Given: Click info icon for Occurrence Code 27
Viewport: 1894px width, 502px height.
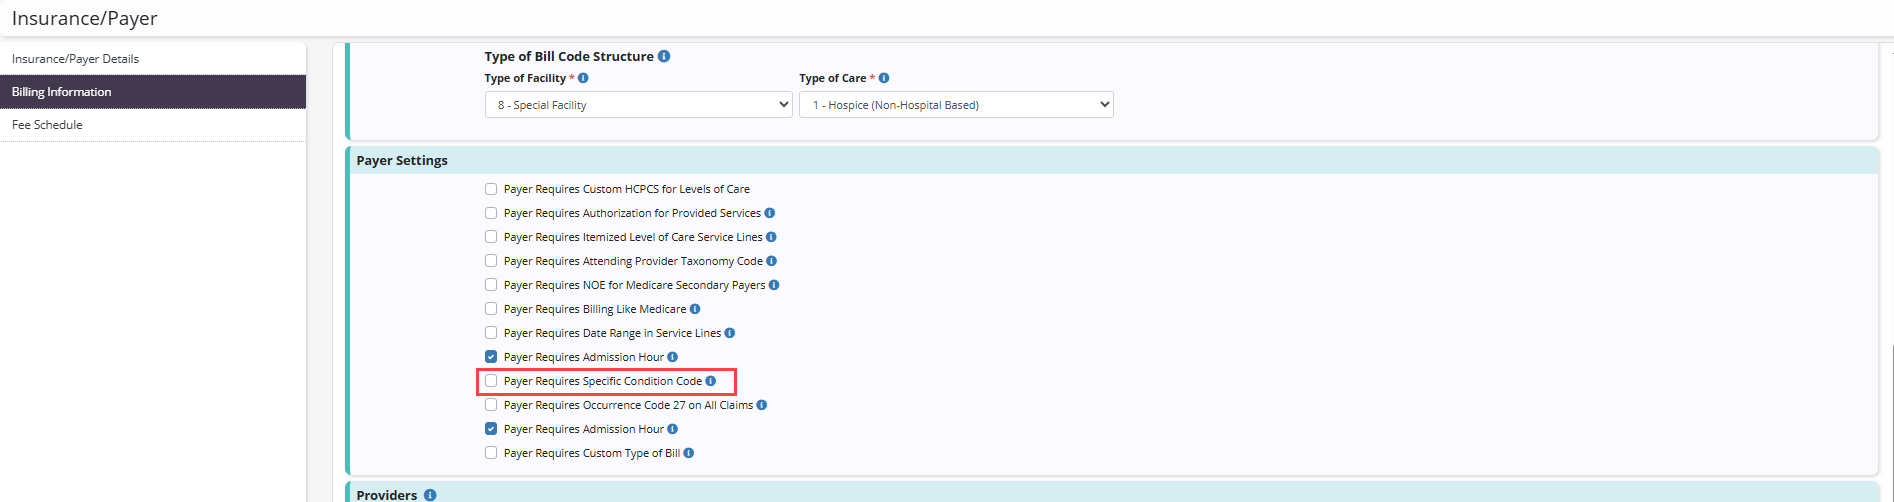Looking at the screenshot, I should [762, 405].
